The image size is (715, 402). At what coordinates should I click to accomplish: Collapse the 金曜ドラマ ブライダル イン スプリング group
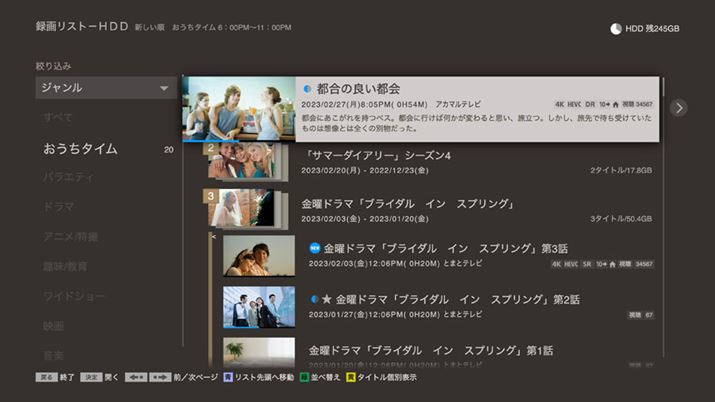408,204
